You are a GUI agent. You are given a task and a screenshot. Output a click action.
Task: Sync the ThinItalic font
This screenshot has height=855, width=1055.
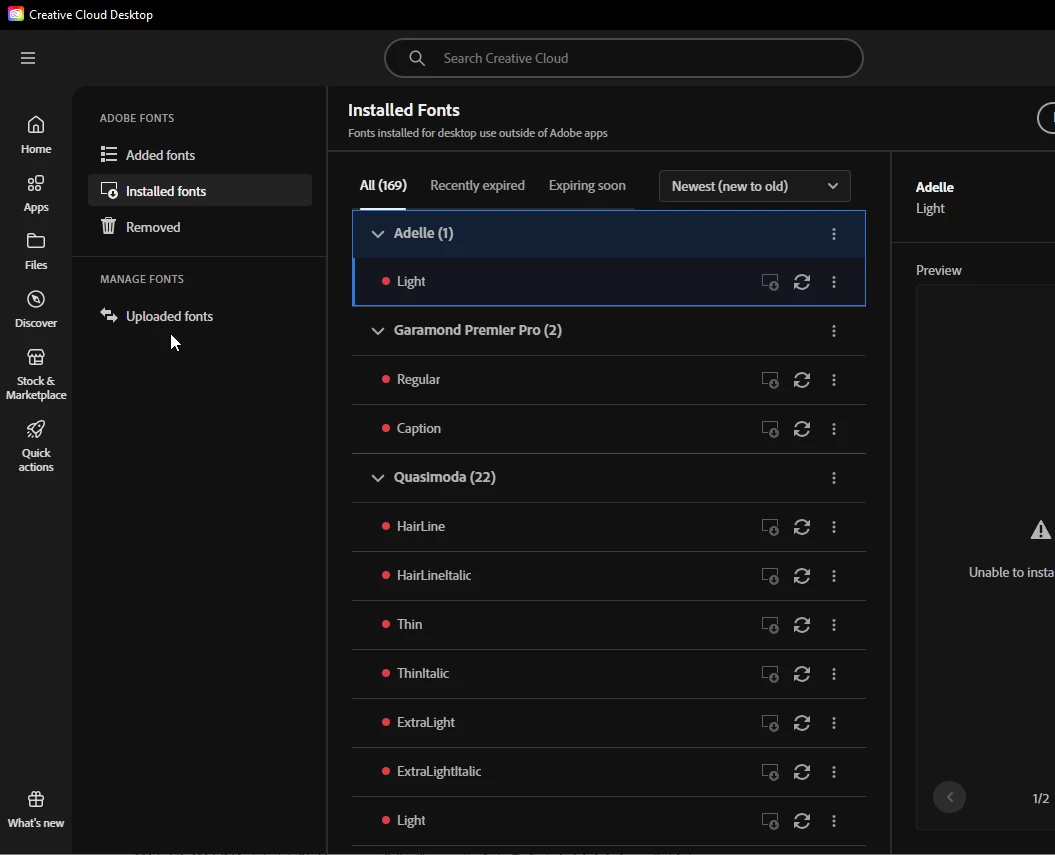click(801, 674)
